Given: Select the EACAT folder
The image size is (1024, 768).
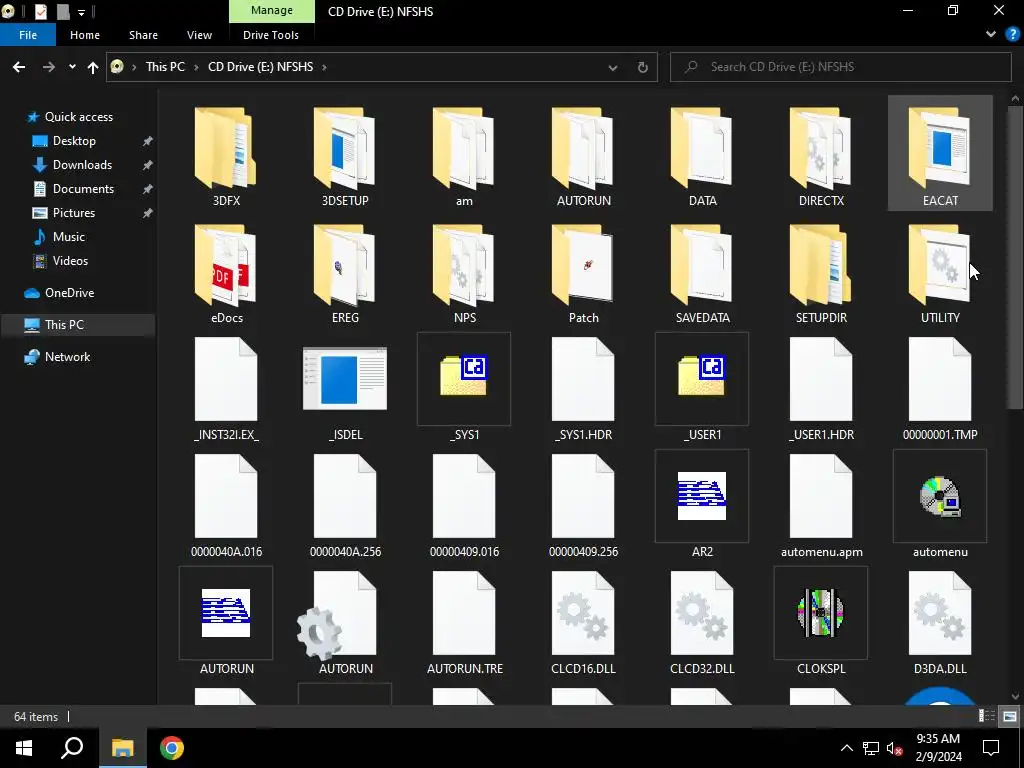Looking at the screenshot, I should tap(940, 154).
